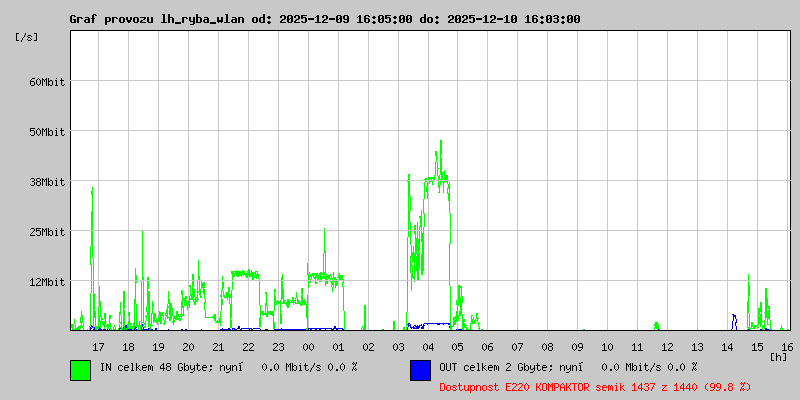Click hour label 16 on x-axis
This screenshot has height=400, width=800.
point(787,347)
